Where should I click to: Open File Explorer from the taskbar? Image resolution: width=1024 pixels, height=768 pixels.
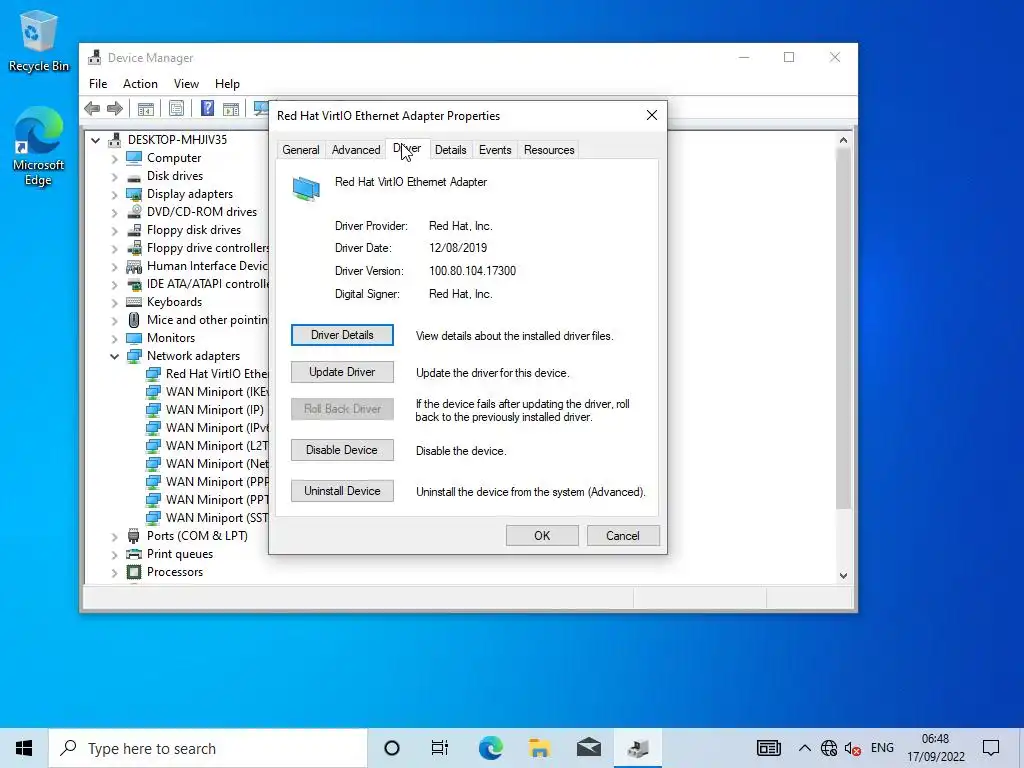(539, 748)
